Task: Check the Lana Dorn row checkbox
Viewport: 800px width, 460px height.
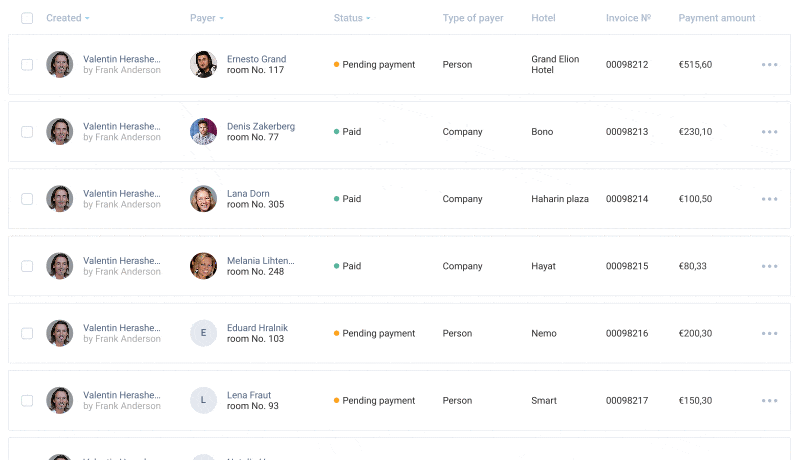Action: tap(27, 199)
